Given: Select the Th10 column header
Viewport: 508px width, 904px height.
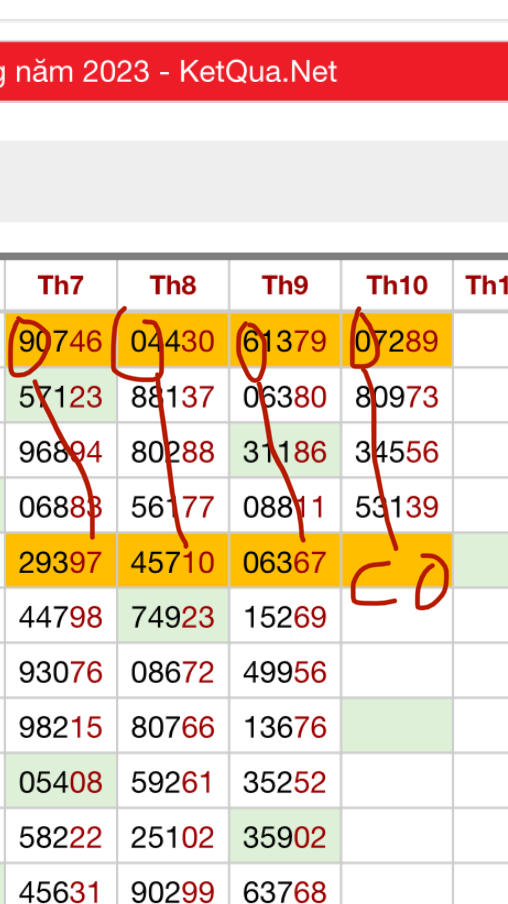Looking at the screenshot, I should pos(397,285).
